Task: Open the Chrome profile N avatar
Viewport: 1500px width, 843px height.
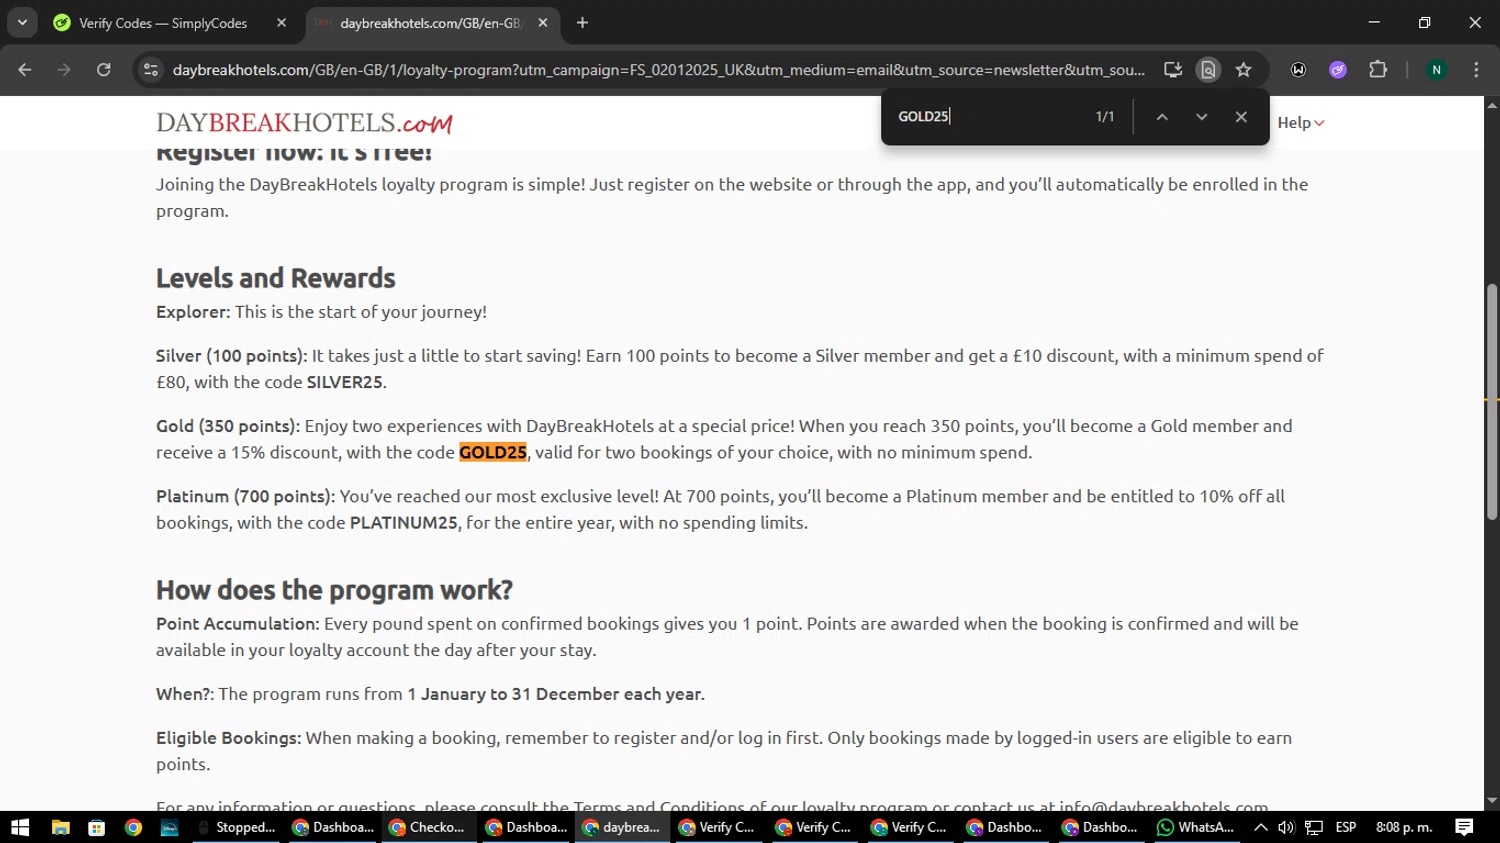Action: pos(1436,70)
